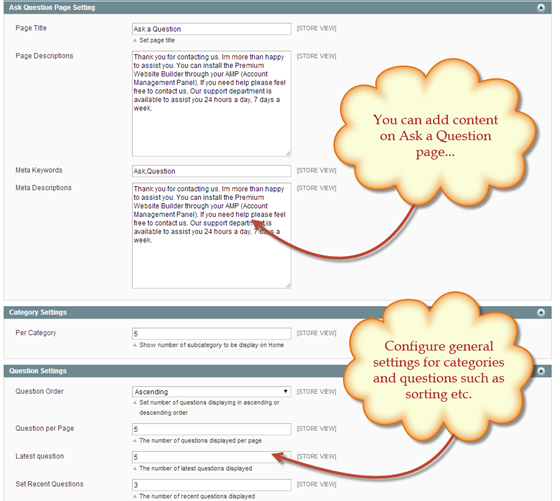Click the STORE VIEW tag beside Question Order

point(316,392)
